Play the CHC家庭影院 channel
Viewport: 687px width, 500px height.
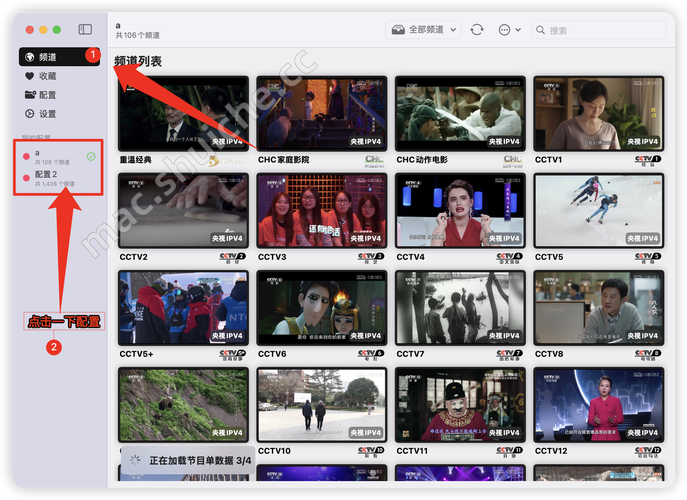pyautogui.click(x=320, y=113)
